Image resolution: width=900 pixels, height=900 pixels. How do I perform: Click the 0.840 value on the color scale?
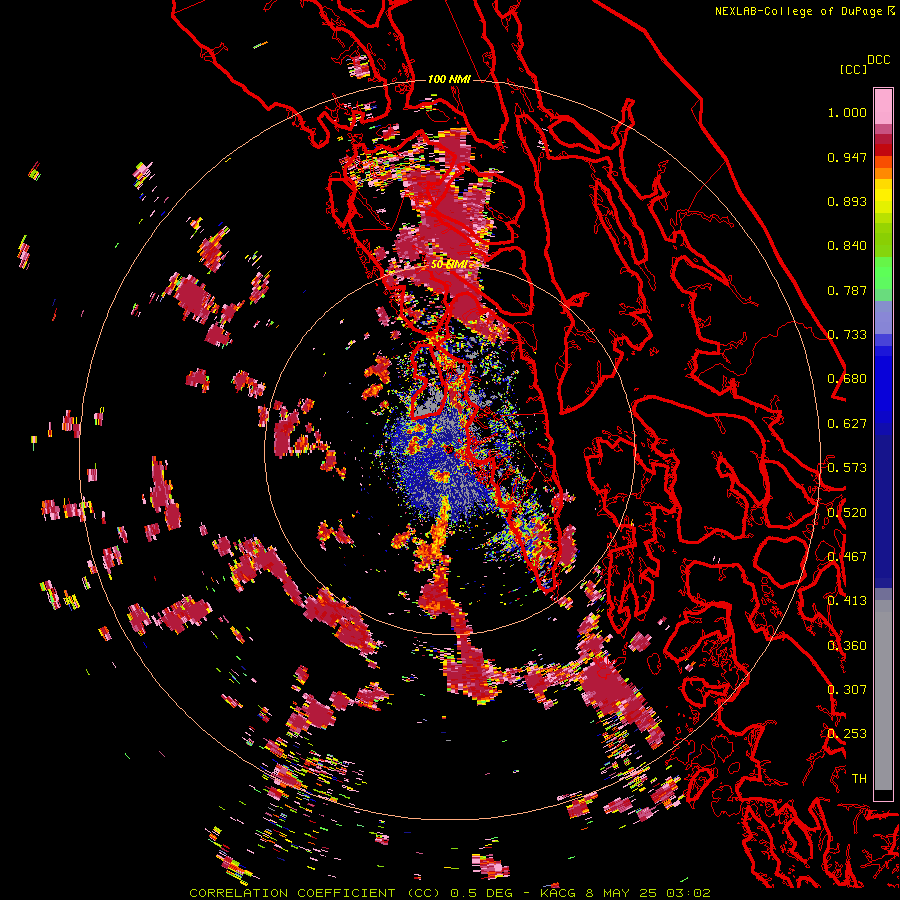847,246
